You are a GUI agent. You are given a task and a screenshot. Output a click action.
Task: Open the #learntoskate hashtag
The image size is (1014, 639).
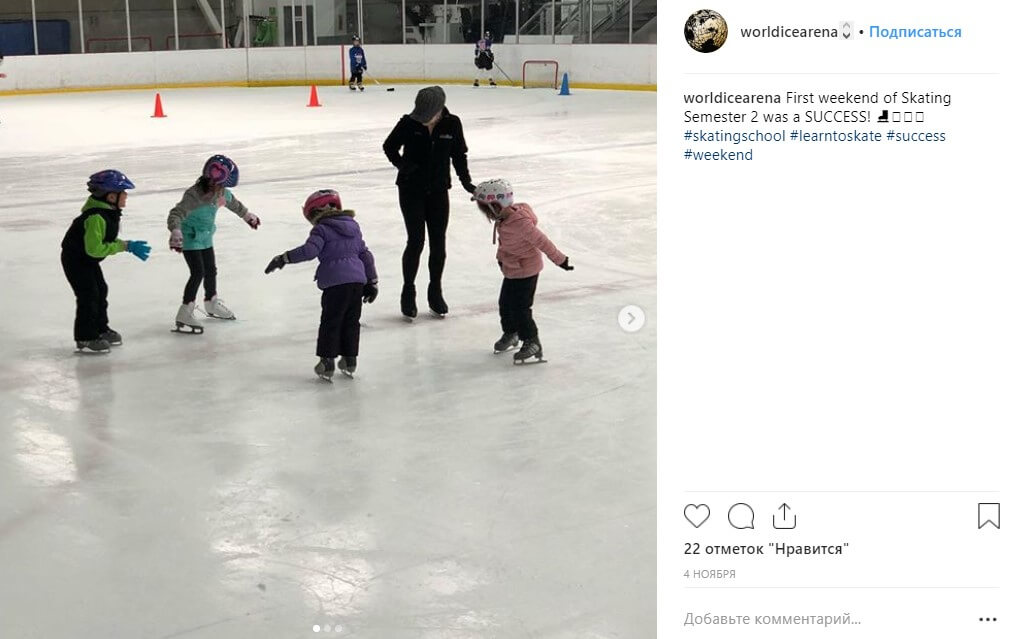click(836, 136)
